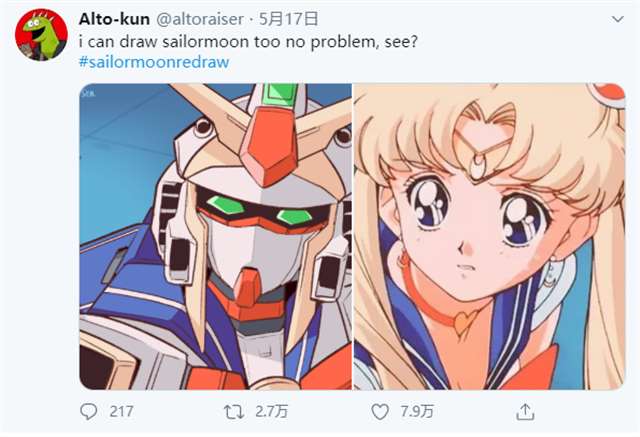Click the small watermark on the Gundam image
This screenshot has height=437, width=640.
pos(89,93)
